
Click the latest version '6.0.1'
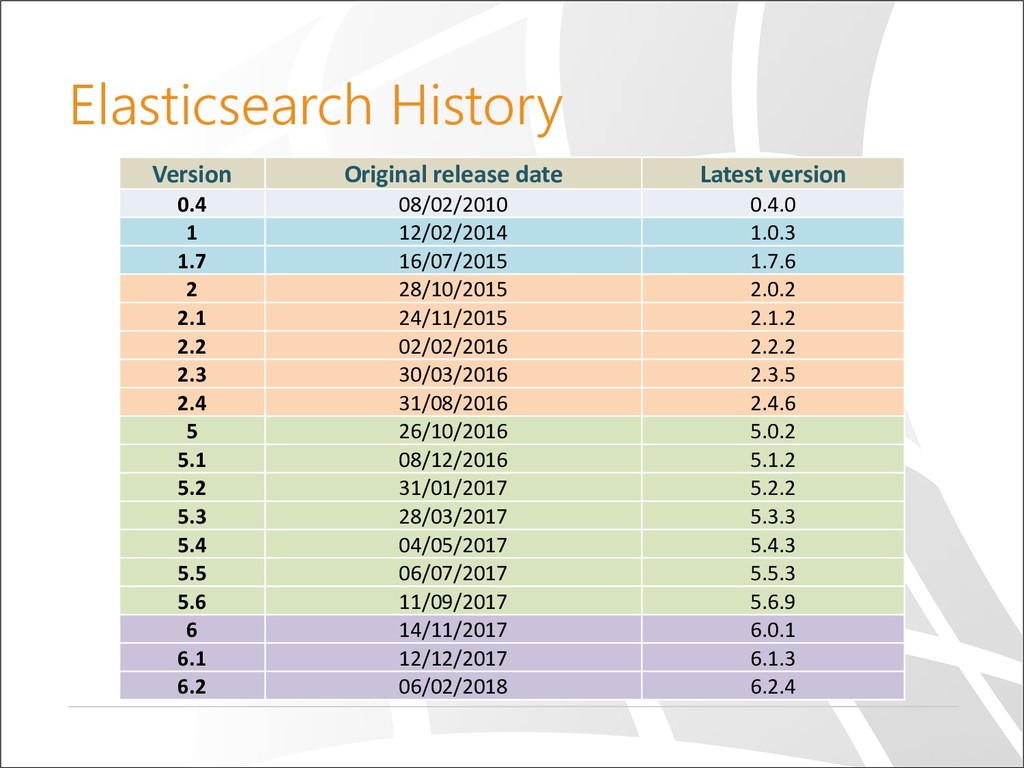point(773,630)
